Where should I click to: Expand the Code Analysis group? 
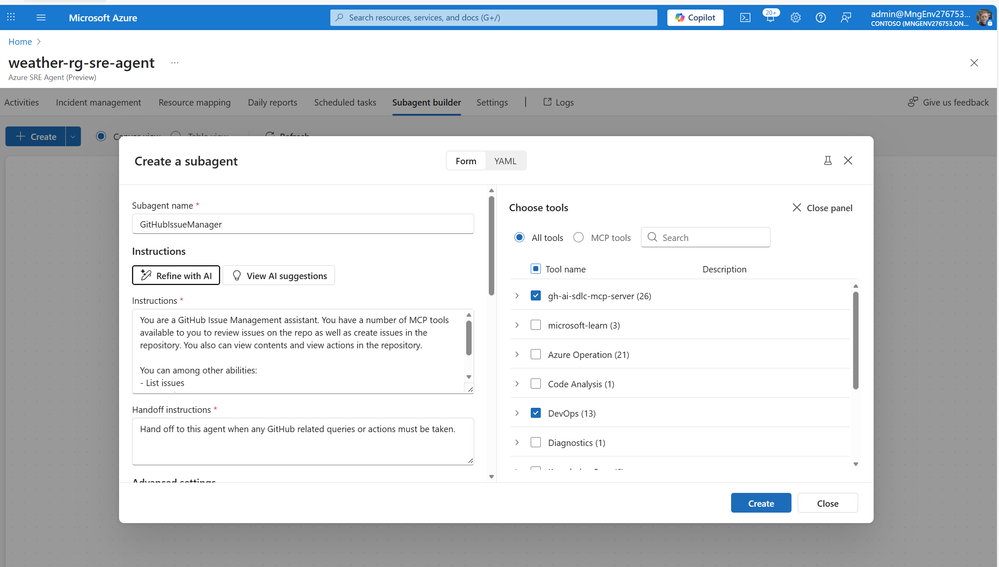point(517,384)
